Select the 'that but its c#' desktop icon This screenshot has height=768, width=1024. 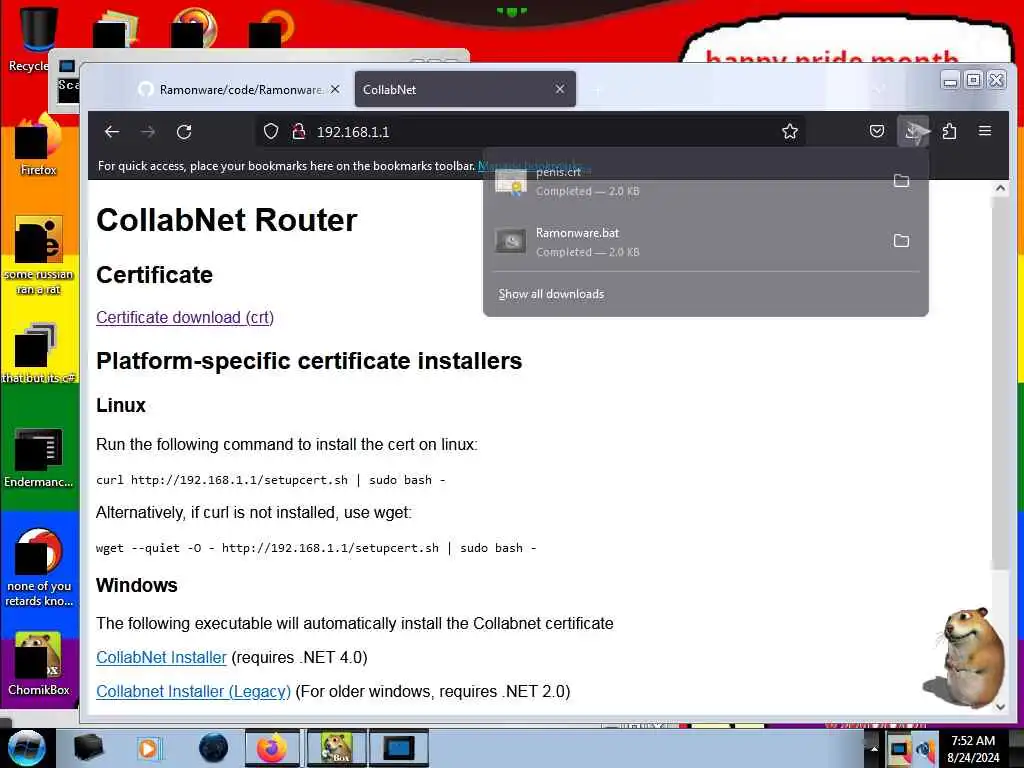coord(39,353)
